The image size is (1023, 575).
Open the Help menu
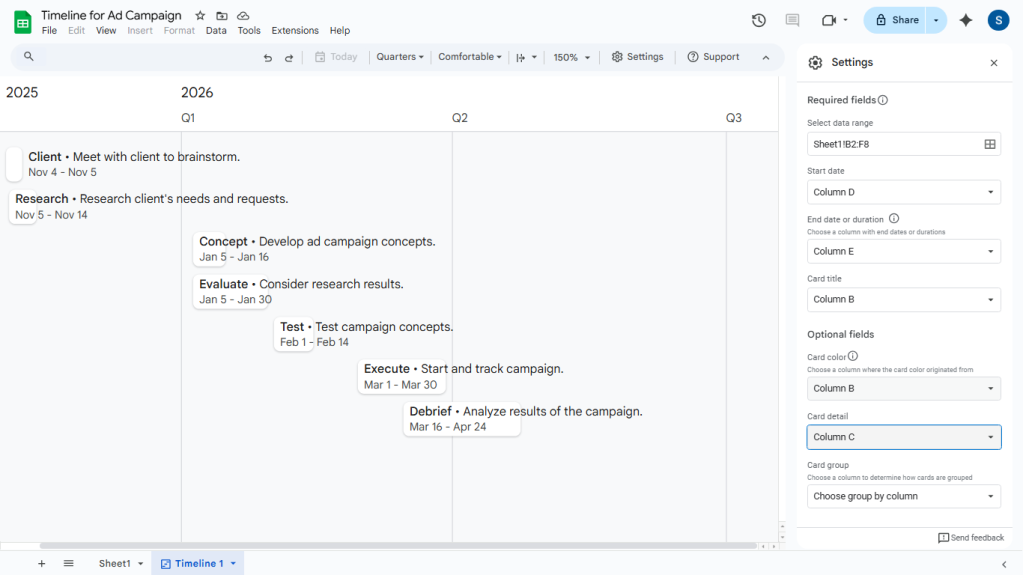pyautogui.click(x=340, y=31)
